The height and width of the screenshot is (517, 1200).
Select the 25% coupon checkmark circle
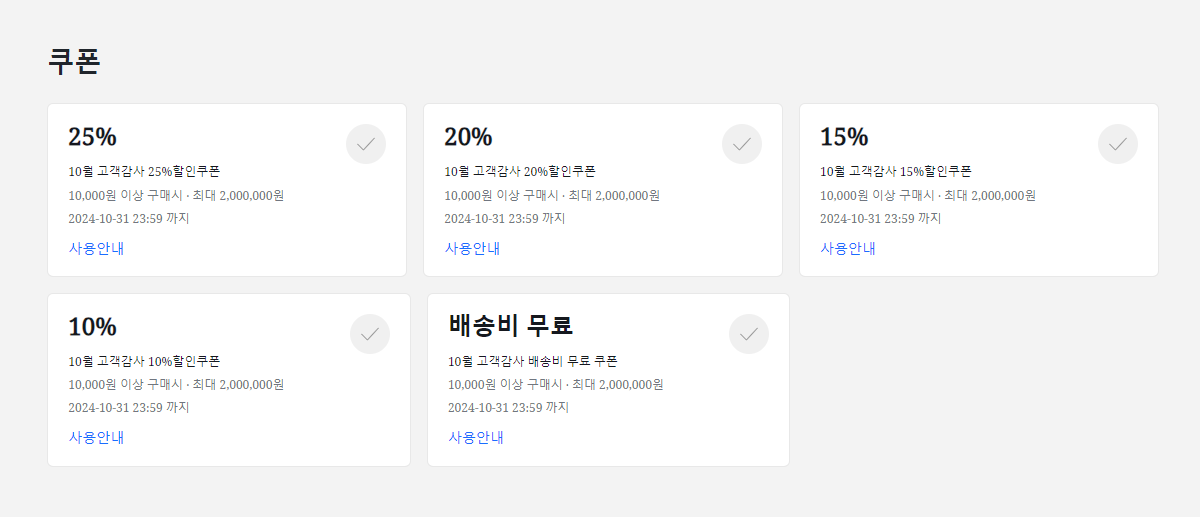click(x=366, y=144)
